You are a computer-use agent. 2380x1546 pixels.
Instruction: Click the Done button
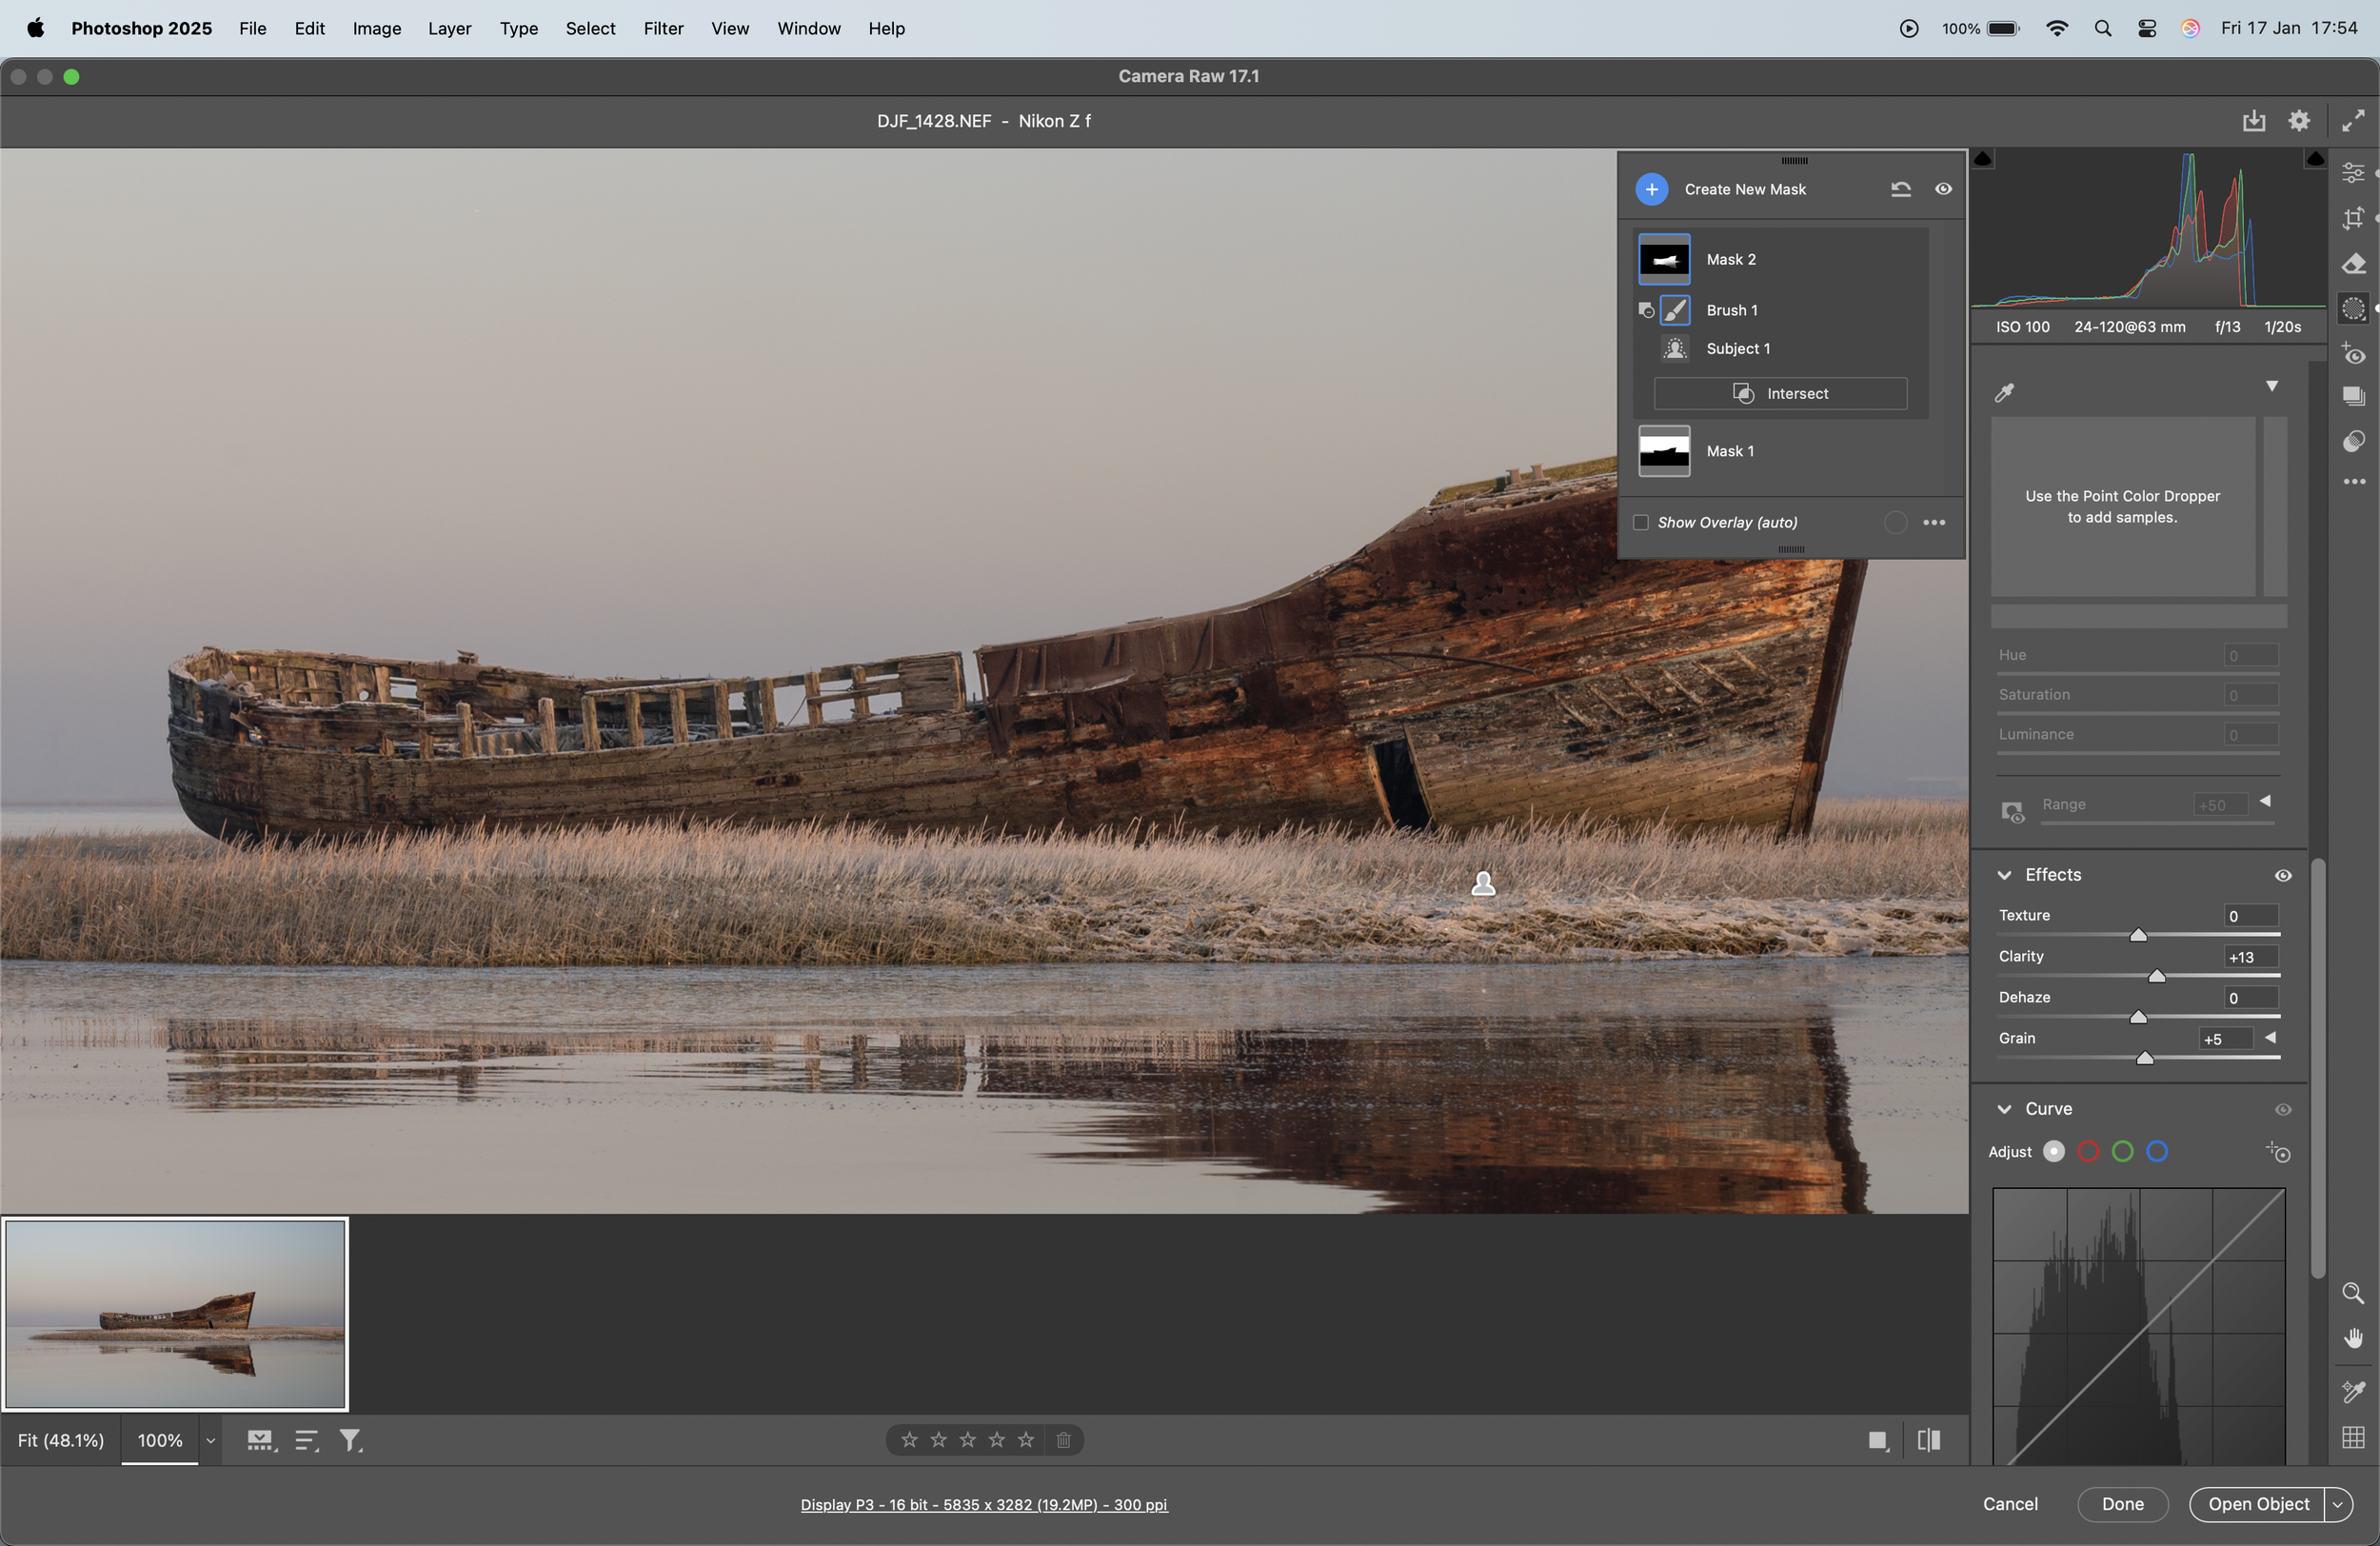pos(2122,1504)
